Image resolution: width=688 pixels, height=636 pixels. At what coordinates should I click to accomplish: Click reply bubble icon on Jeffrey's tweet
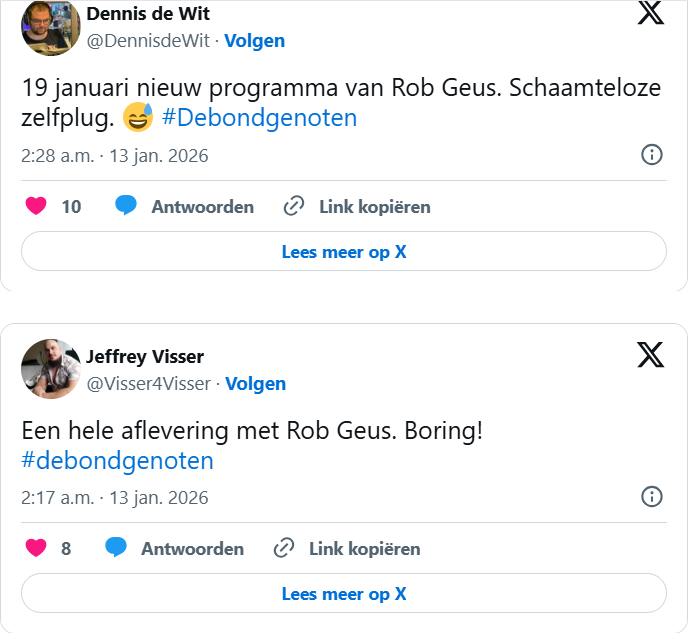coord(116,548)
